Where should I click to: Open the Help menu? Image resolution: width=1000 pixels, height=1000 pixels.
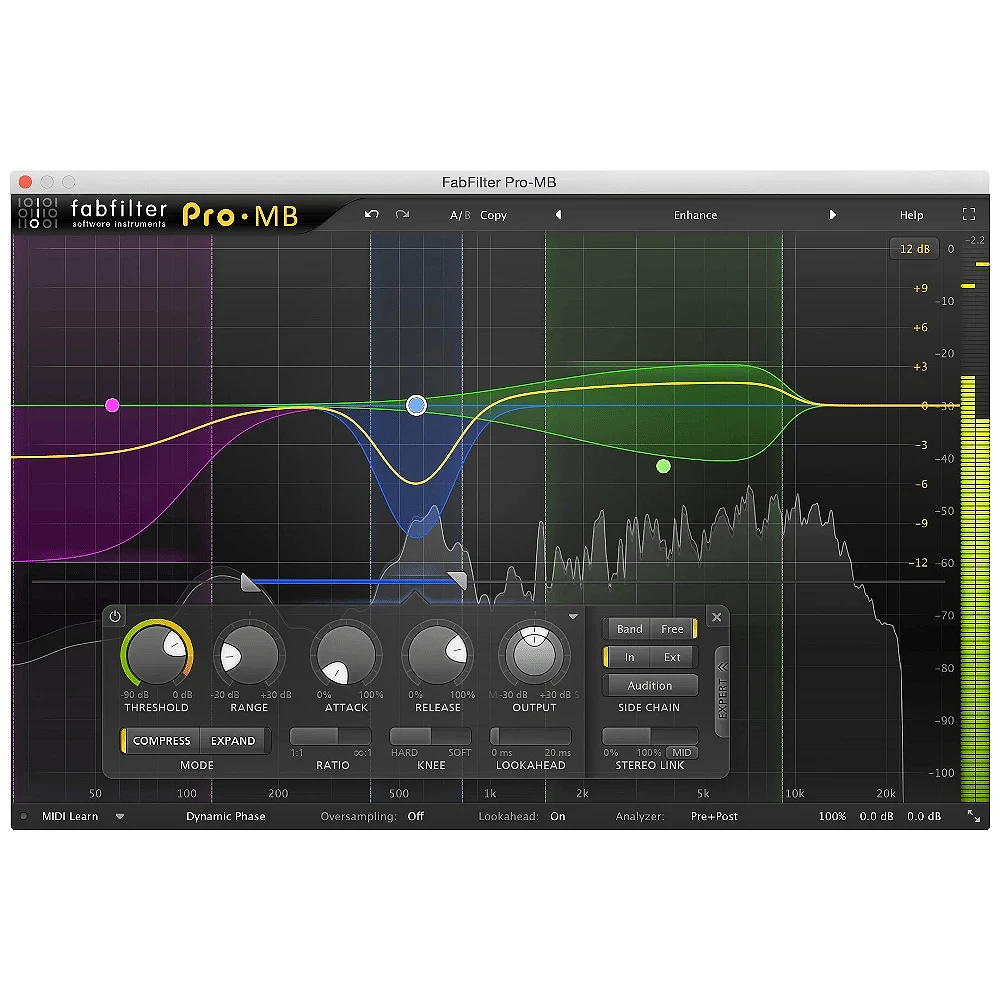[x=911, y=215]
